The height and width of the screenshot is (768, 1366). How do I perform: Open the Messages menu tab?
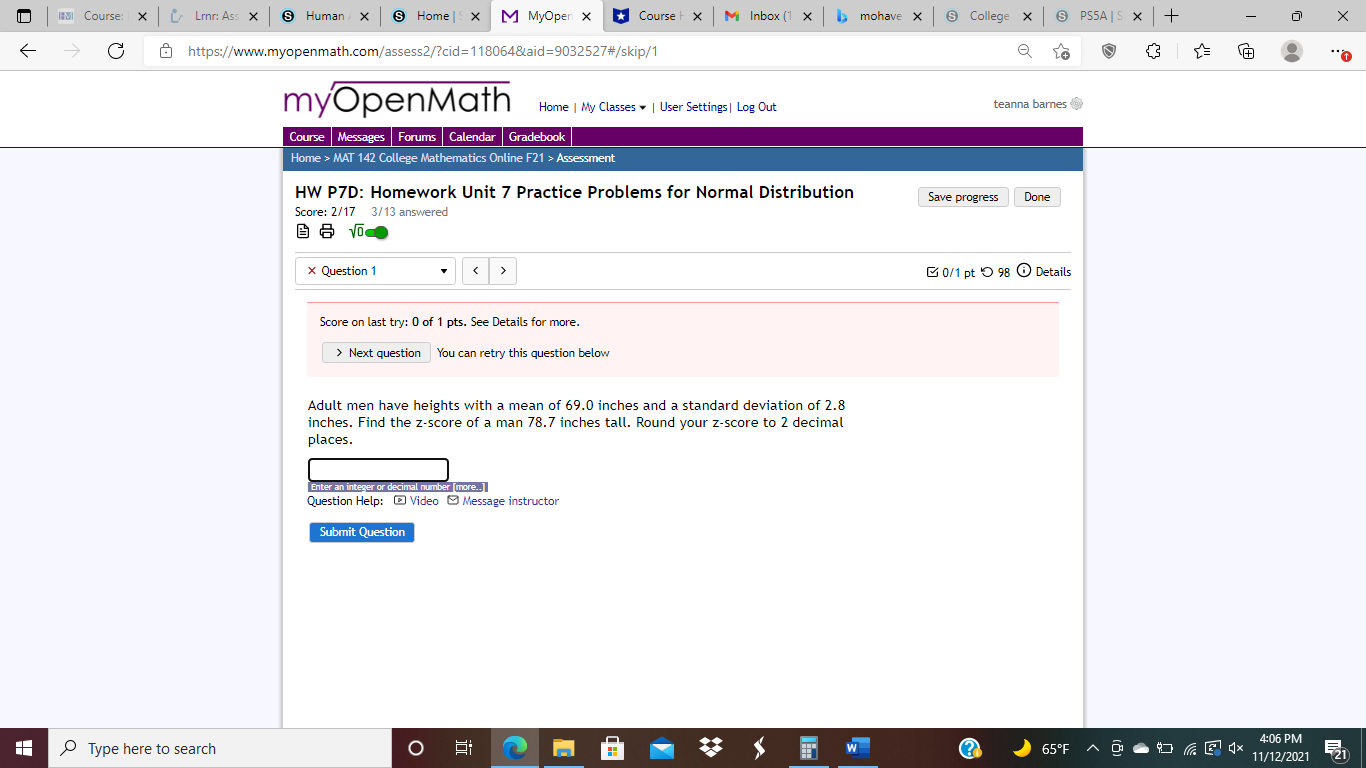pyautogui.click(x=361, y=137)
